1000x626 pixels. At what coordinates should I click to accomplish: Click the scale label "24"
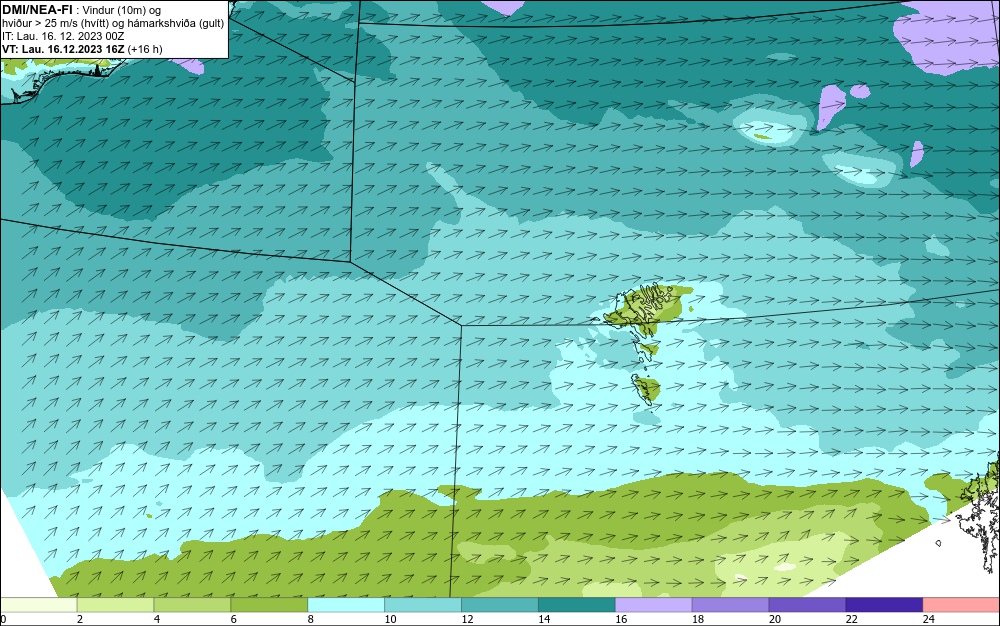pos(929,619)
